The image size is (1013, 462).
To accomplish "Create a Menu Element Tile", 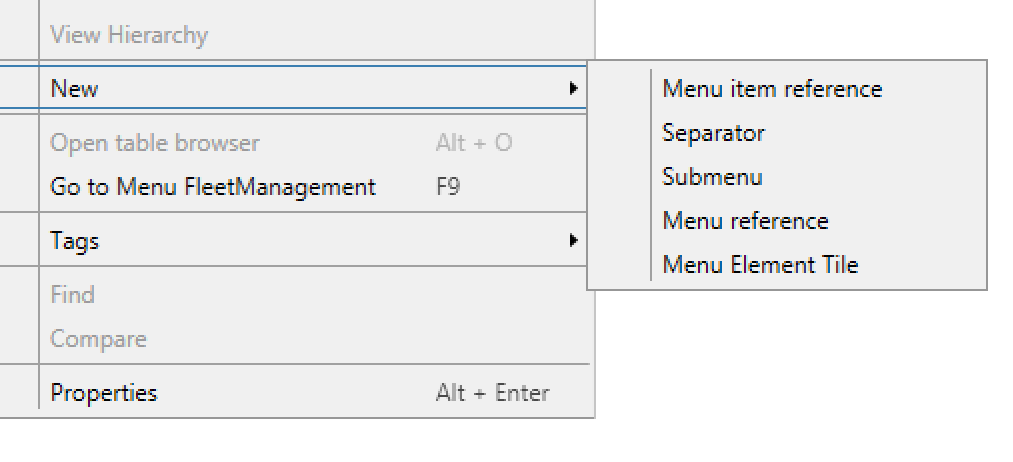I will pos(760,264).
